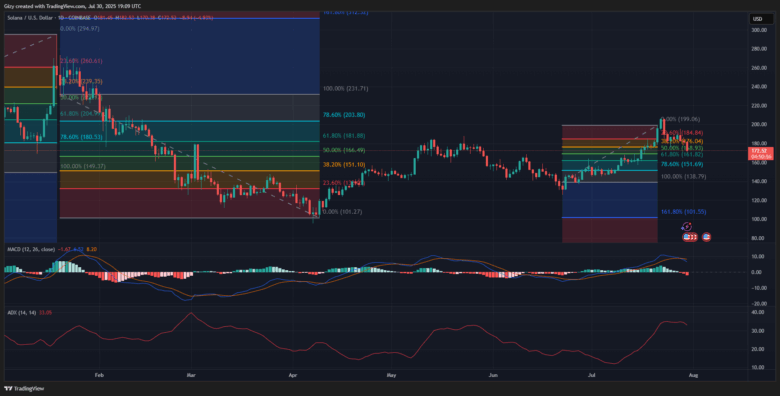
Task: Click the -20.00 MACD scale label
Action: coord(759,303)
